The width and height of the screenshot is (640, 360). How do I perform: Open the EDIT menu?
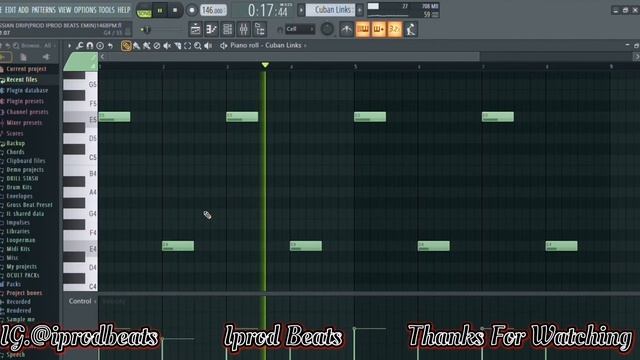pyautogui.click(x=10, y=10)
